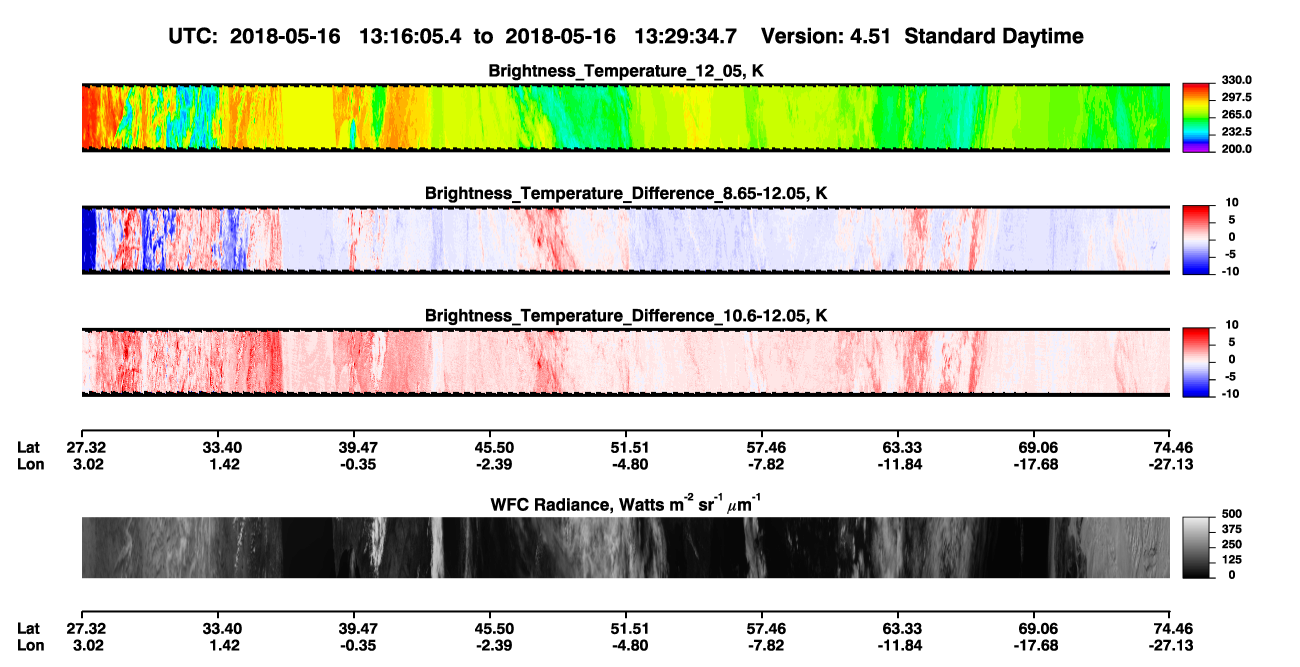1300x667 pixels.
Task: Click the 'Lon' label above the WFC panel
Action: pos(30,464)
